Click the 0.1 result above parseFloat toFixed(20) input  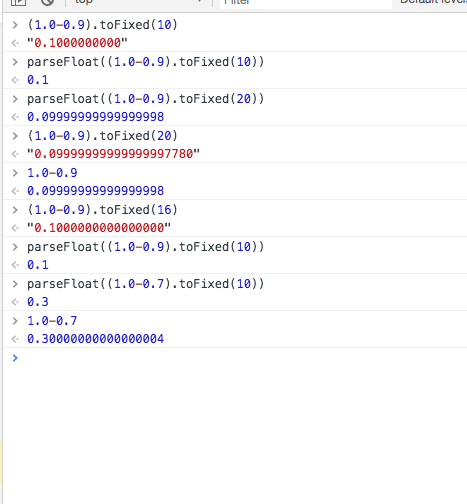[38, 80]
